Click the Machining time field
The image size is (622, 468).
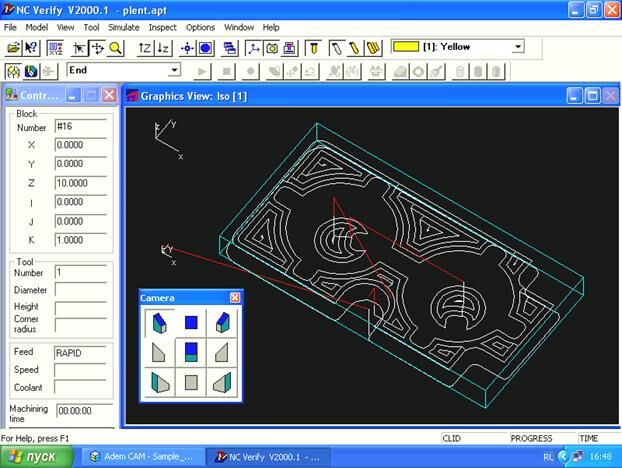click(84, 411)
